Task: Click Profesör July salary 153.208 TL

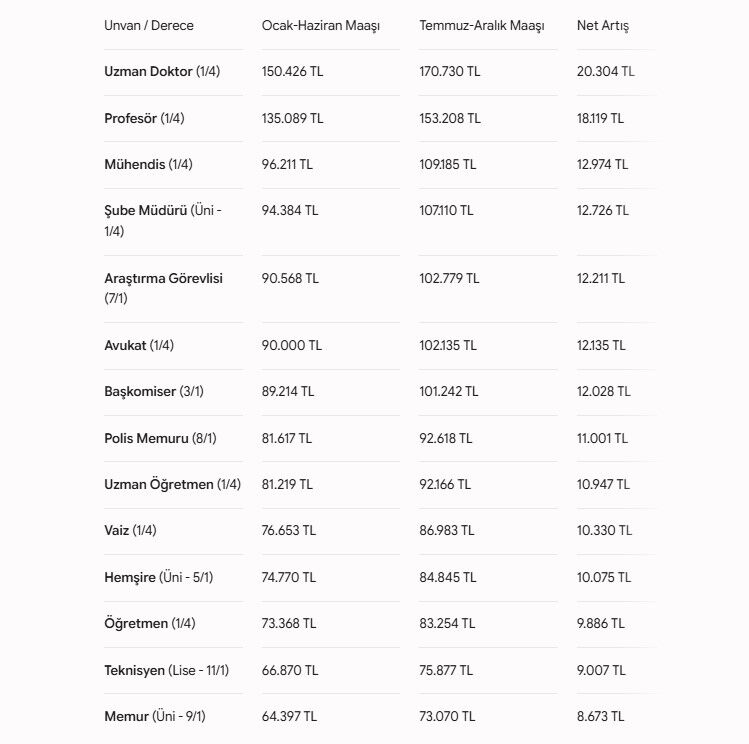Action: pos(450,118)
